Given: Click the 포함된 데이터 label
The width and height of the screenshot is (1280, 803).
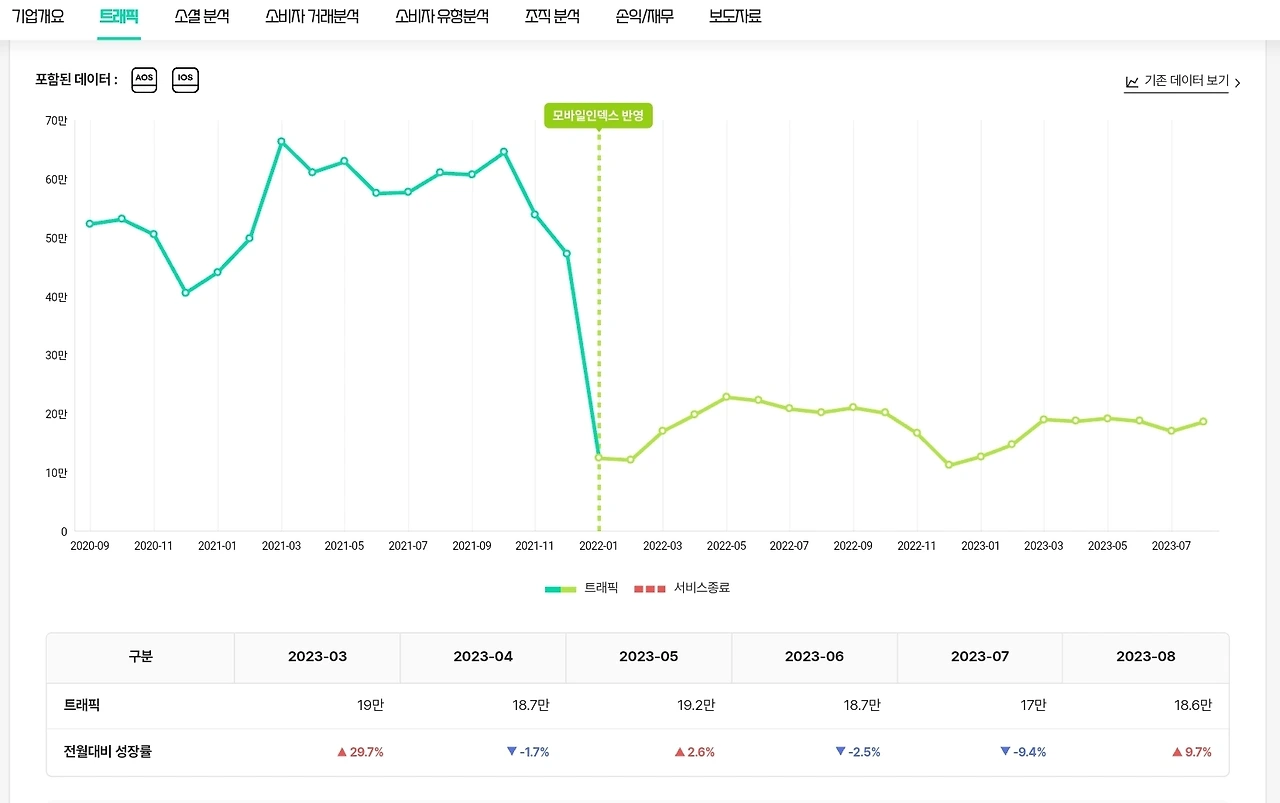Looking at the screenshot, I should (x=76, y=80).
